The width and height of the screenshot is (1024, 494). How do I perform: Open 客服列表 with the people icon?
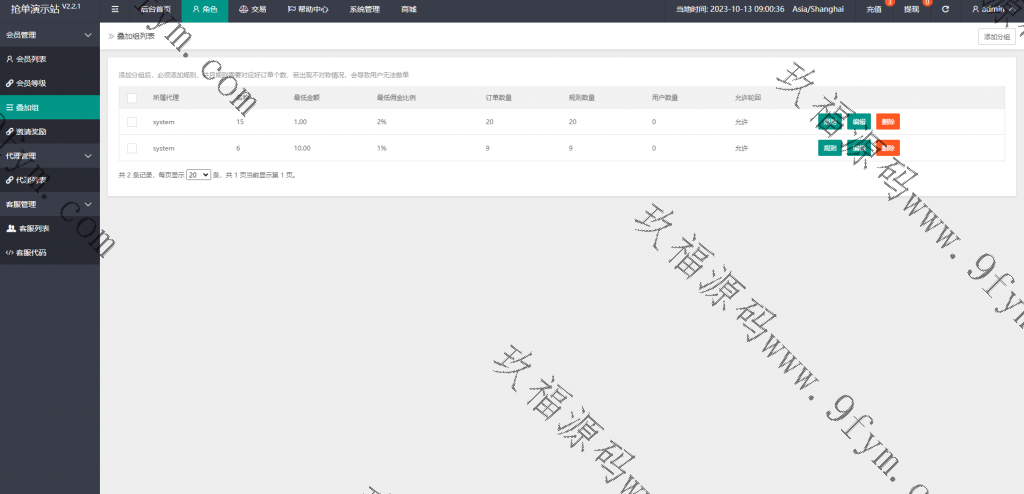[x=34, y=228]
